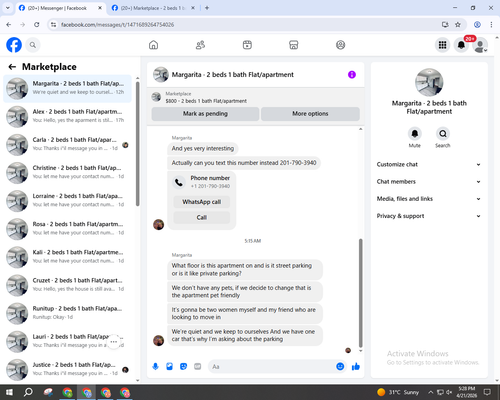Mute conversation using the bell icon
Image resolution: width=500 pixels, height=400 pixels.
pyautogui.click(x=414, y=134)
